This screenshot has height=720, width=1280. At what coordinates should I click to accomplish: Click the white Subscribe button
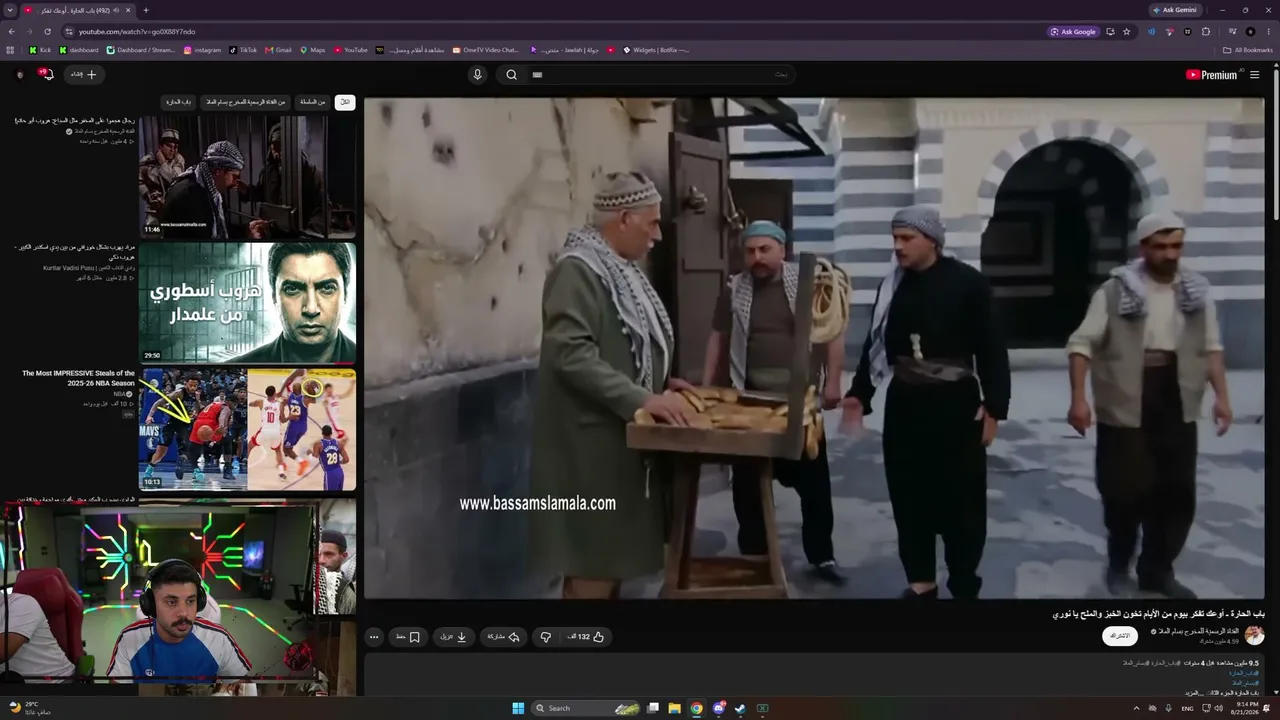[1120, 636]
